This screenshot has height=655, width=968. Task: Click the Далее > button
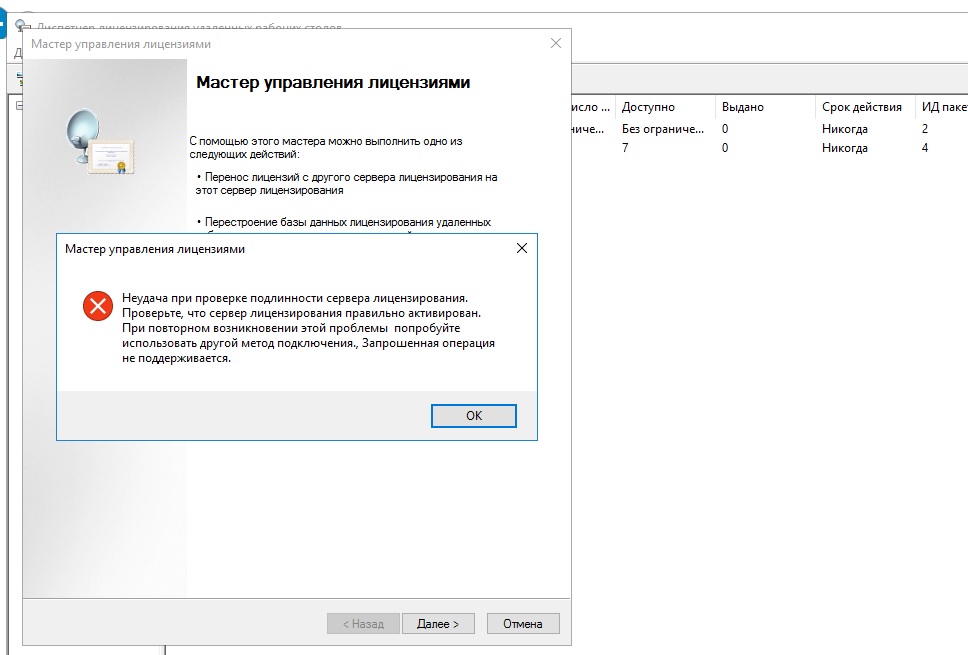pyautogui.click(x=438, y=624)
